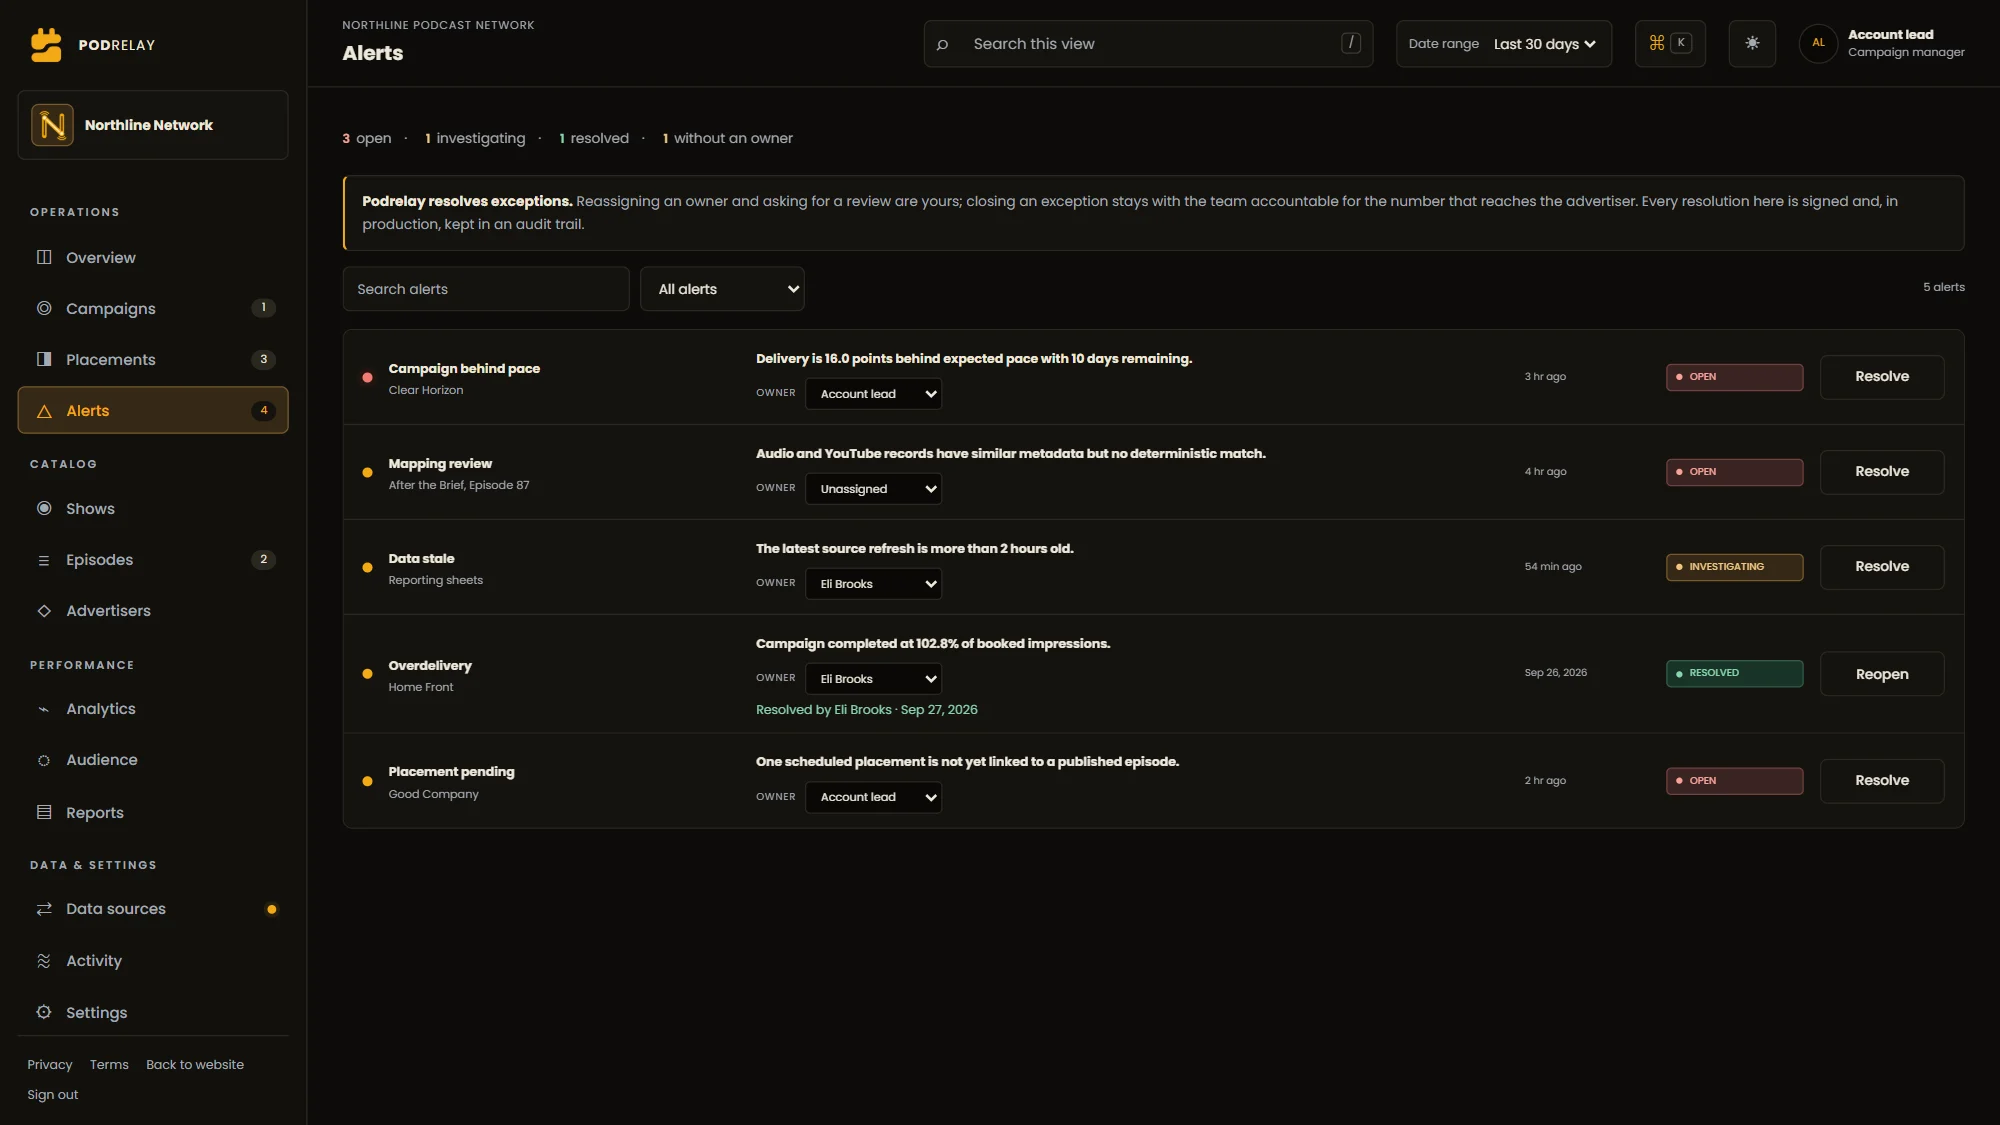Click the '3 open' summary count

point(367,138)
